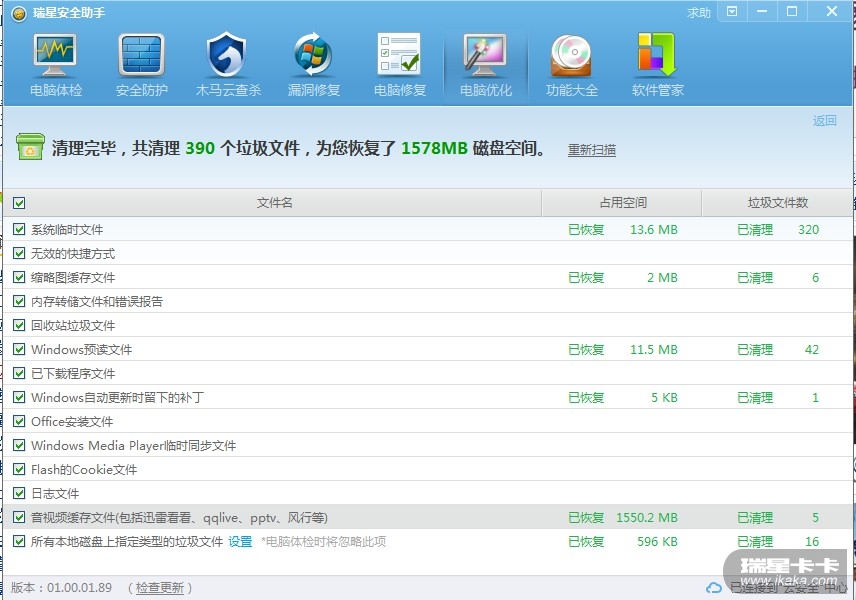Viewport: 856px width, 600px height.
Task: Uncheck Windows Media Player临时同步文件 checkbox
Action: pos(19,445)
